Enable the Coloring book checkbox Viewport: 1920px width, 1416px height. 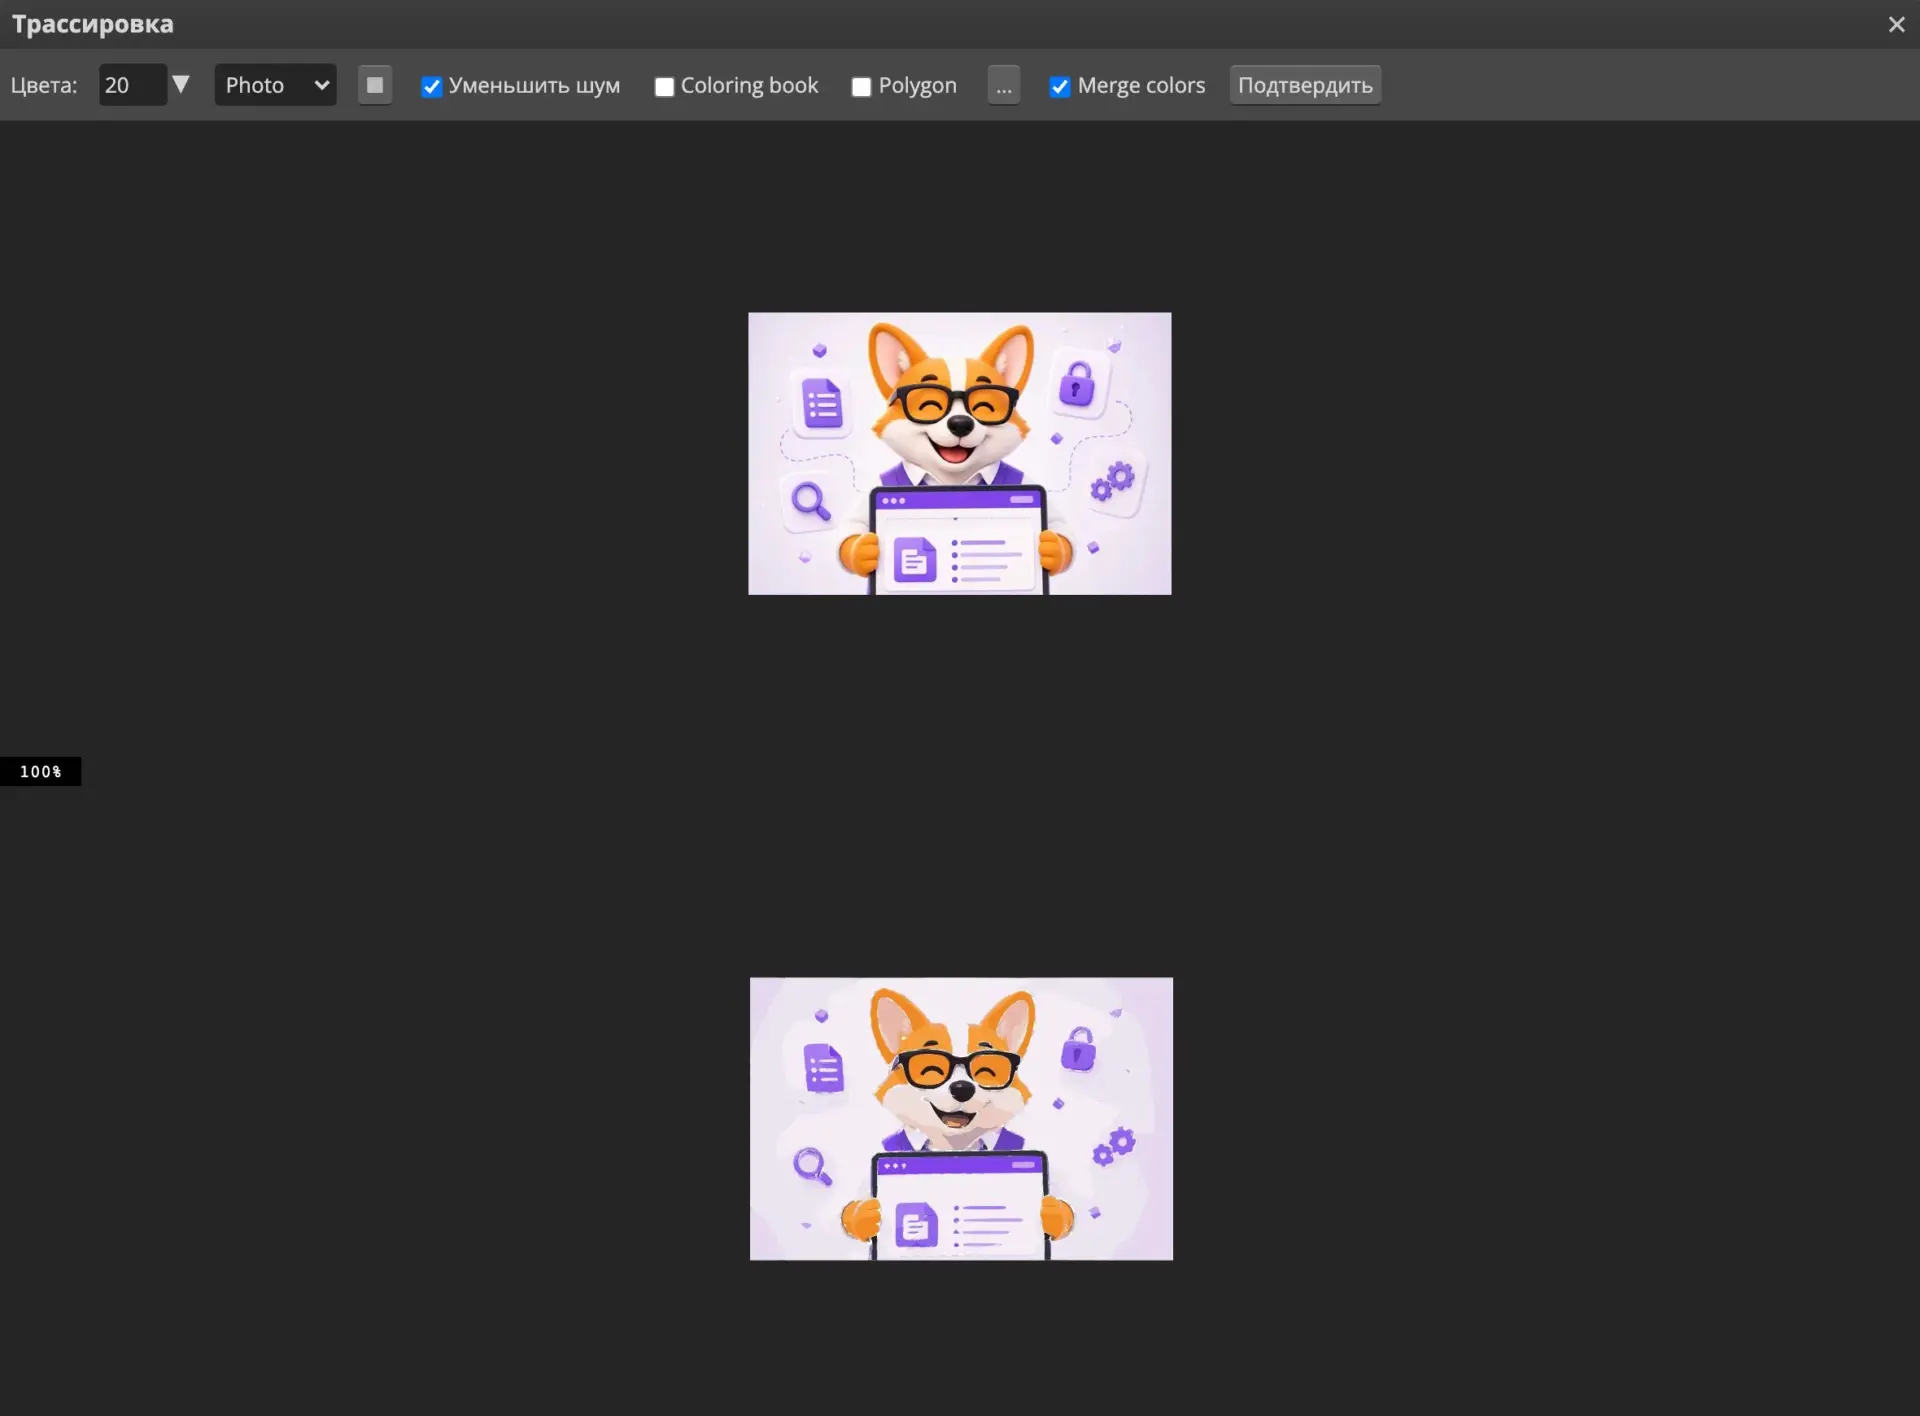[x=664, y=87]
